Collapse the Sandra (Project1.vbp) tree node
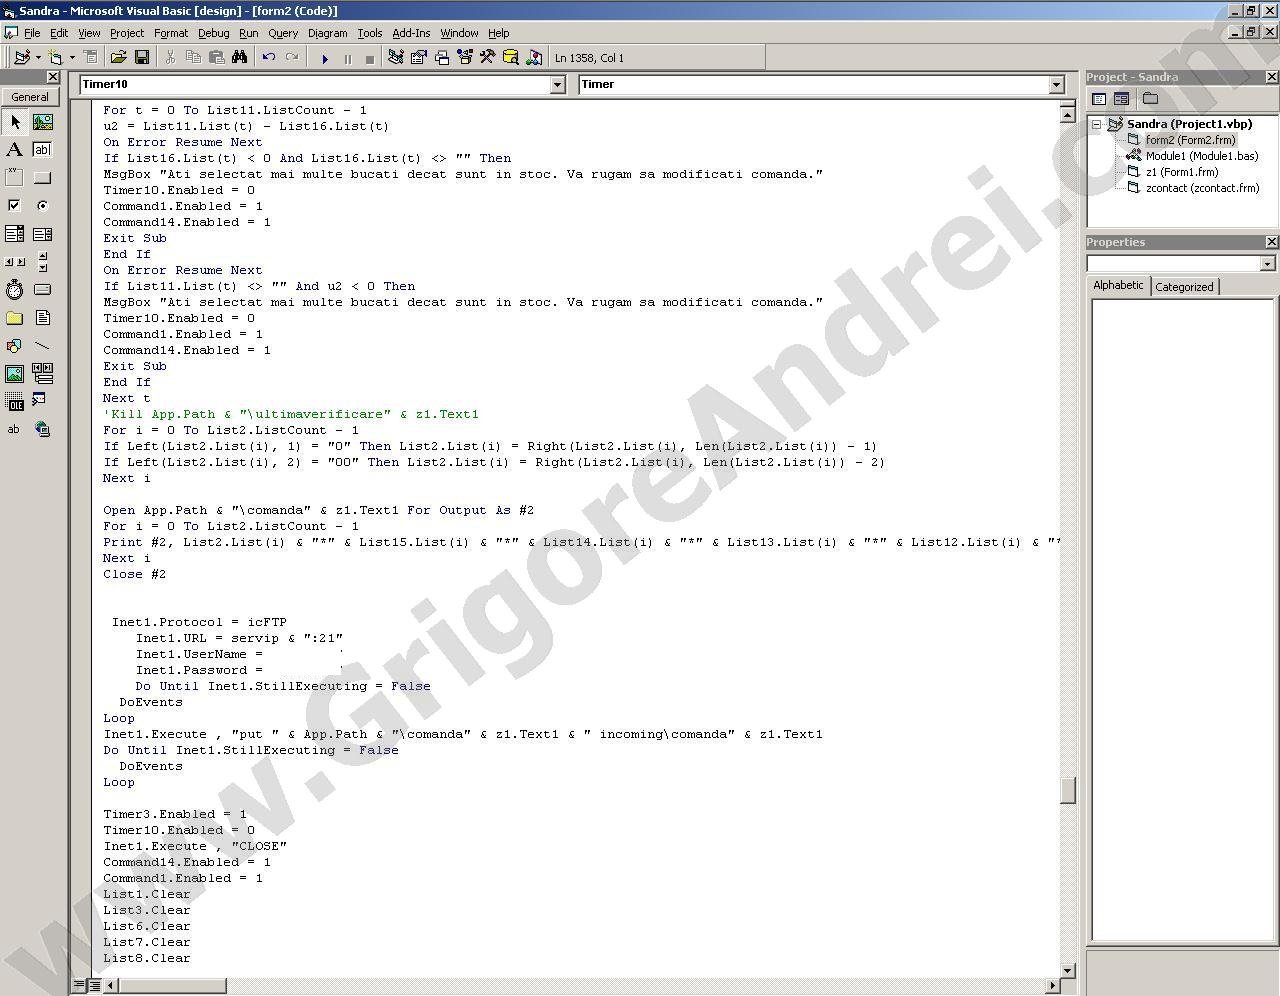This screenshot has width=1280, height=996. [1096, 125]
